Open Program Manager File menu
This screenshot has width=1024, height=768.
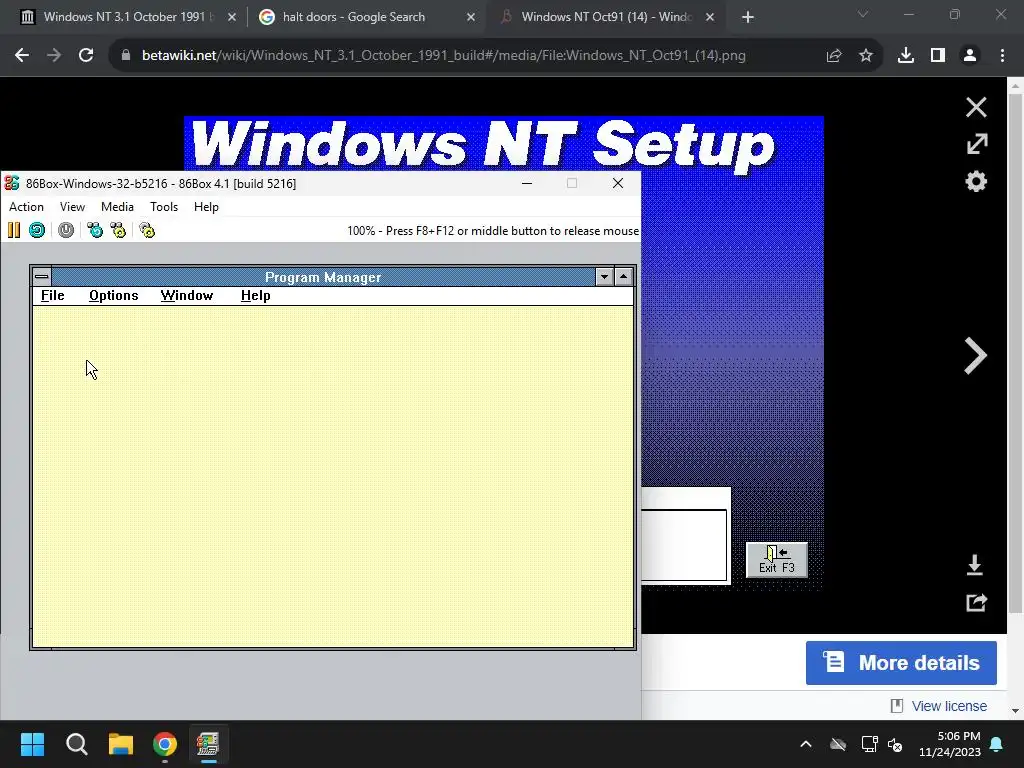coord(52,296)
